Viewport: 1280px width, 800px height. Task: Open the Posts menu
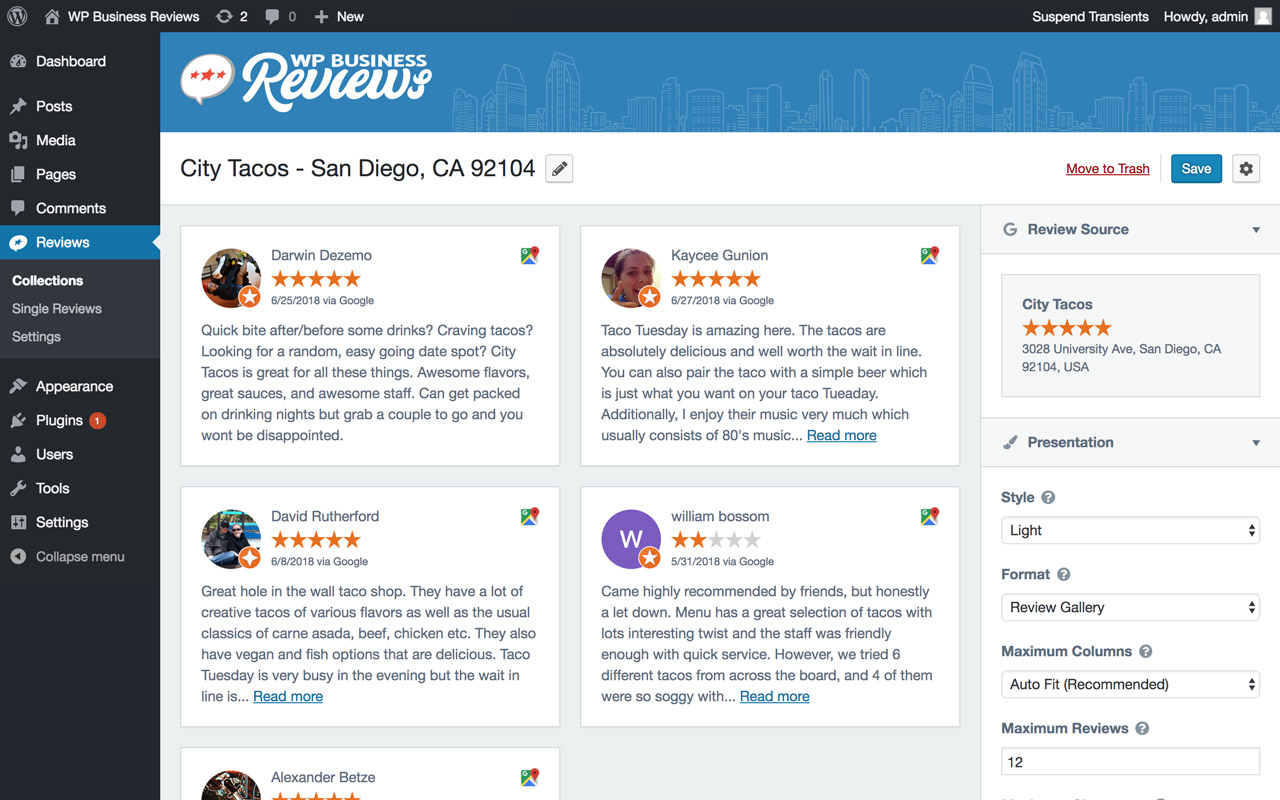point(80,106)
